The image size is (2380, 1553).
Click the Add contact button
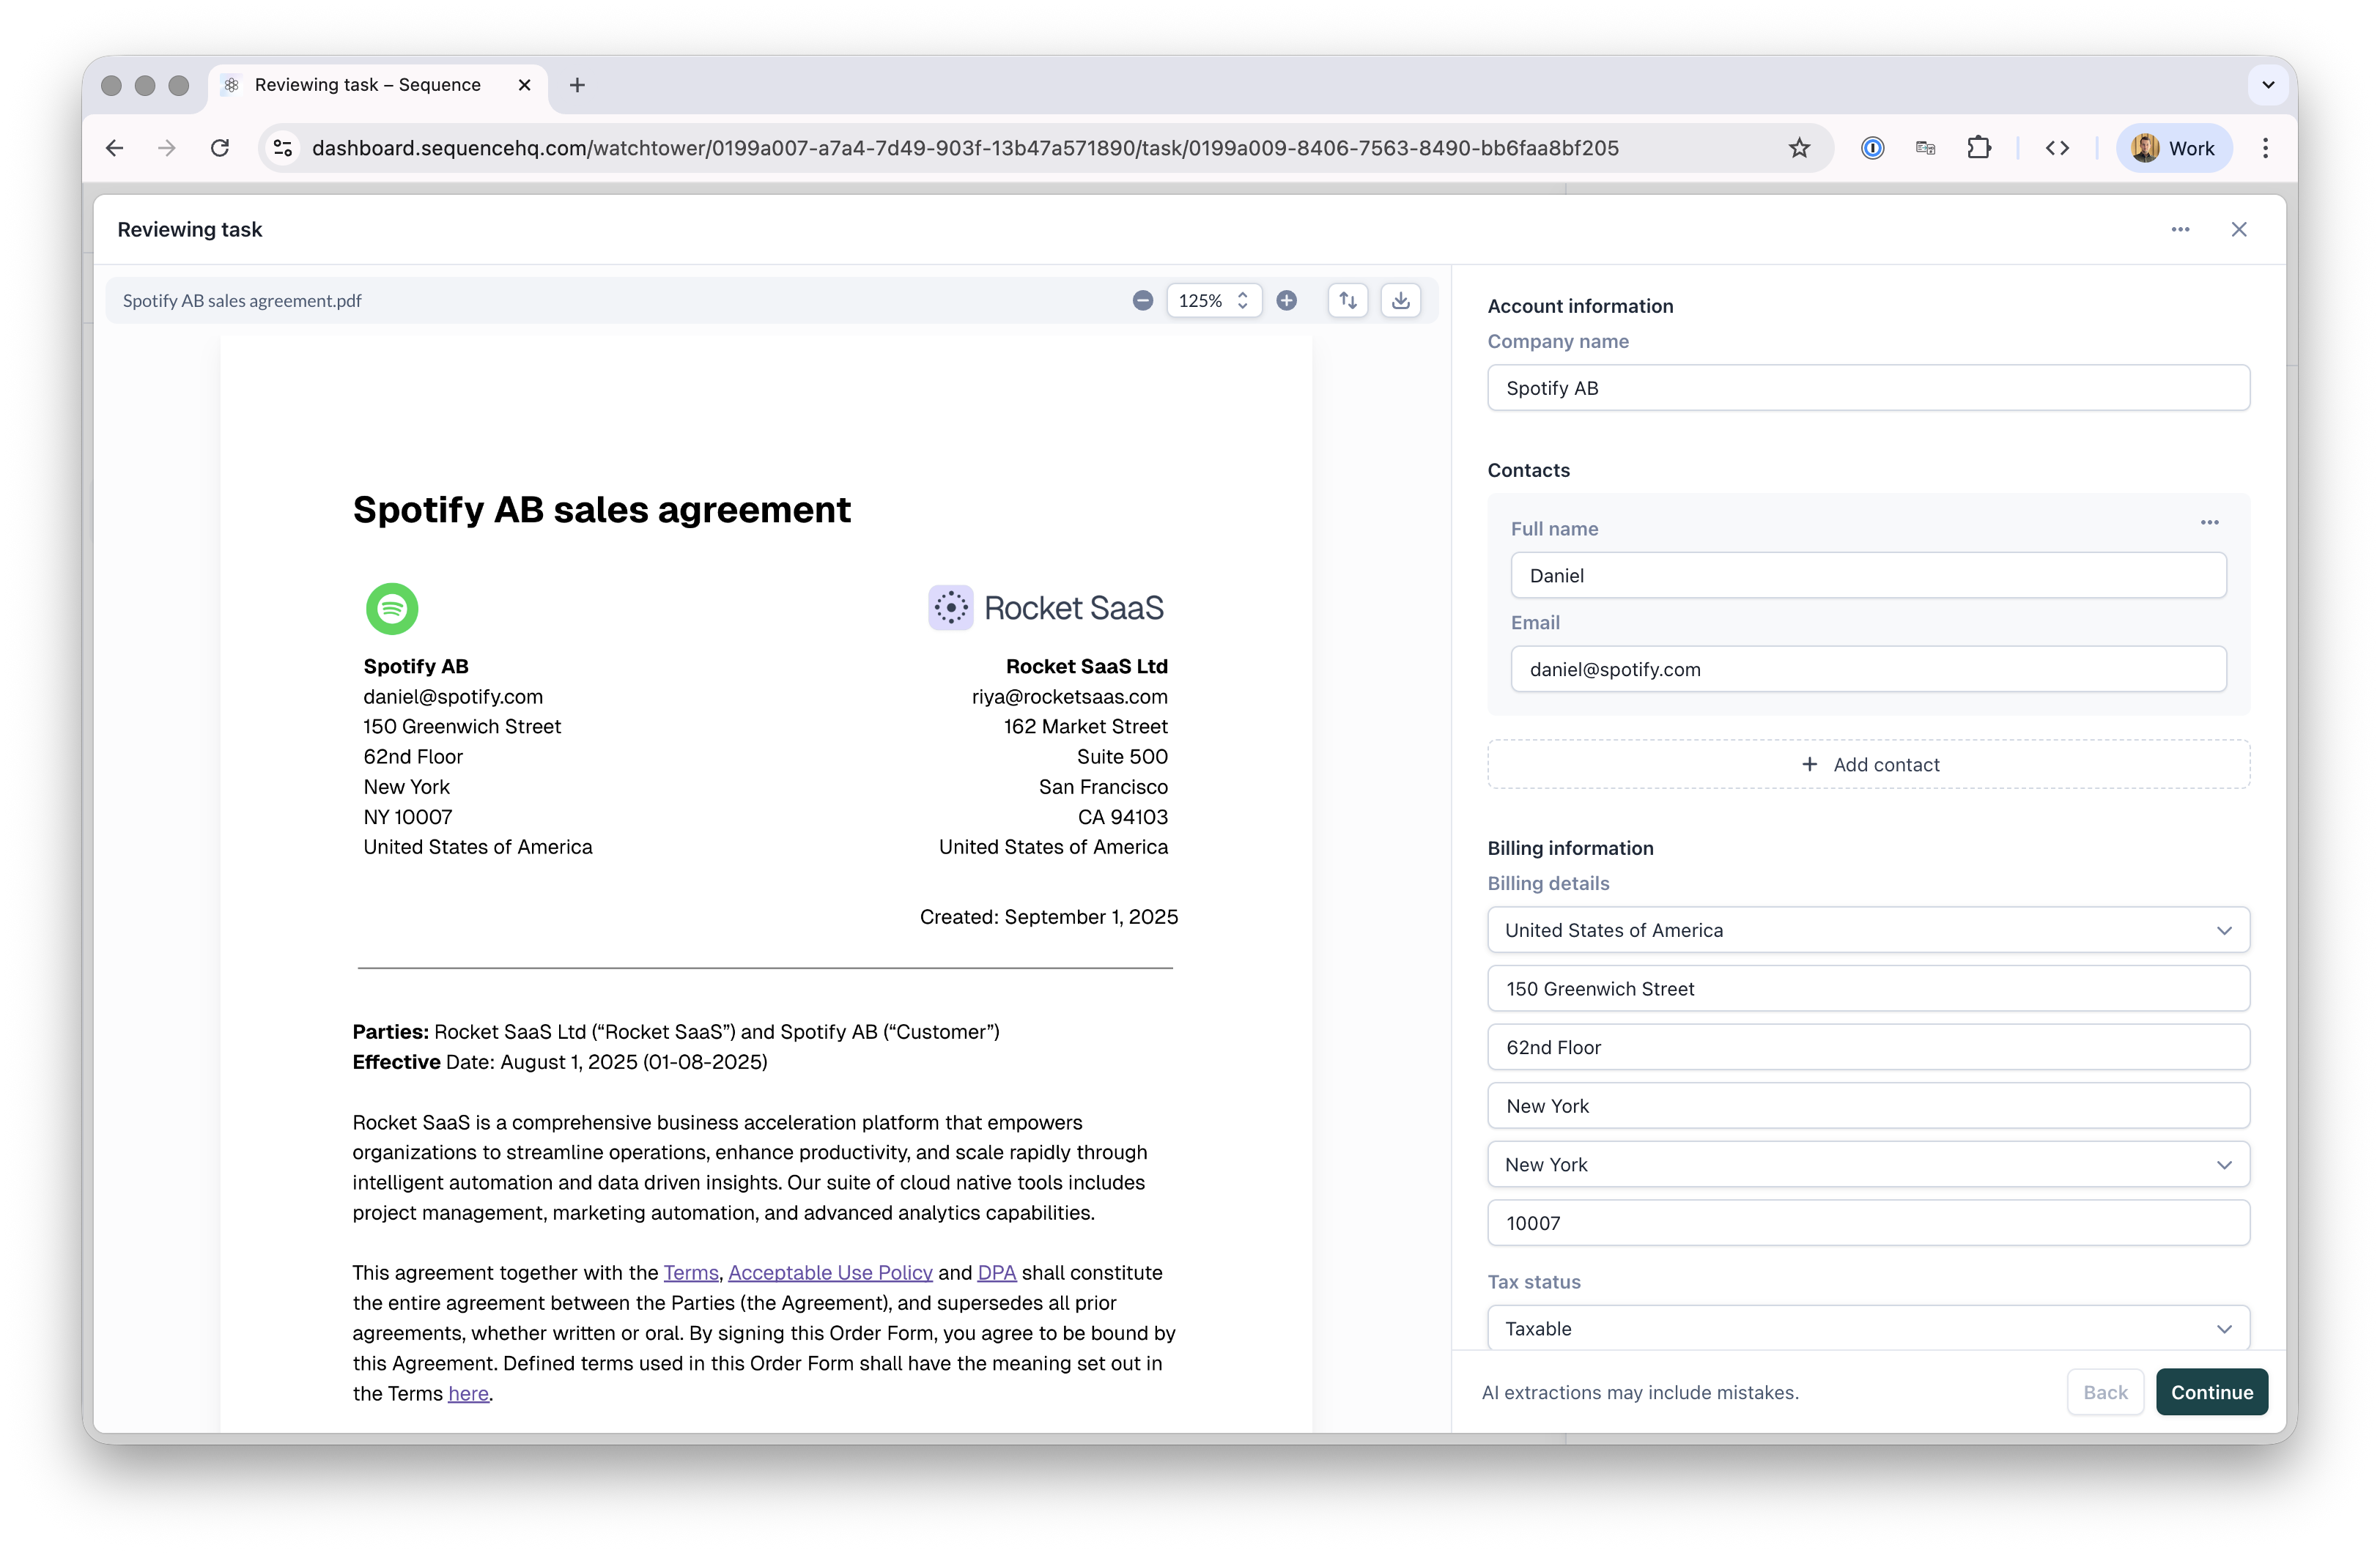pyautogui.click(x=1868, y=764)
